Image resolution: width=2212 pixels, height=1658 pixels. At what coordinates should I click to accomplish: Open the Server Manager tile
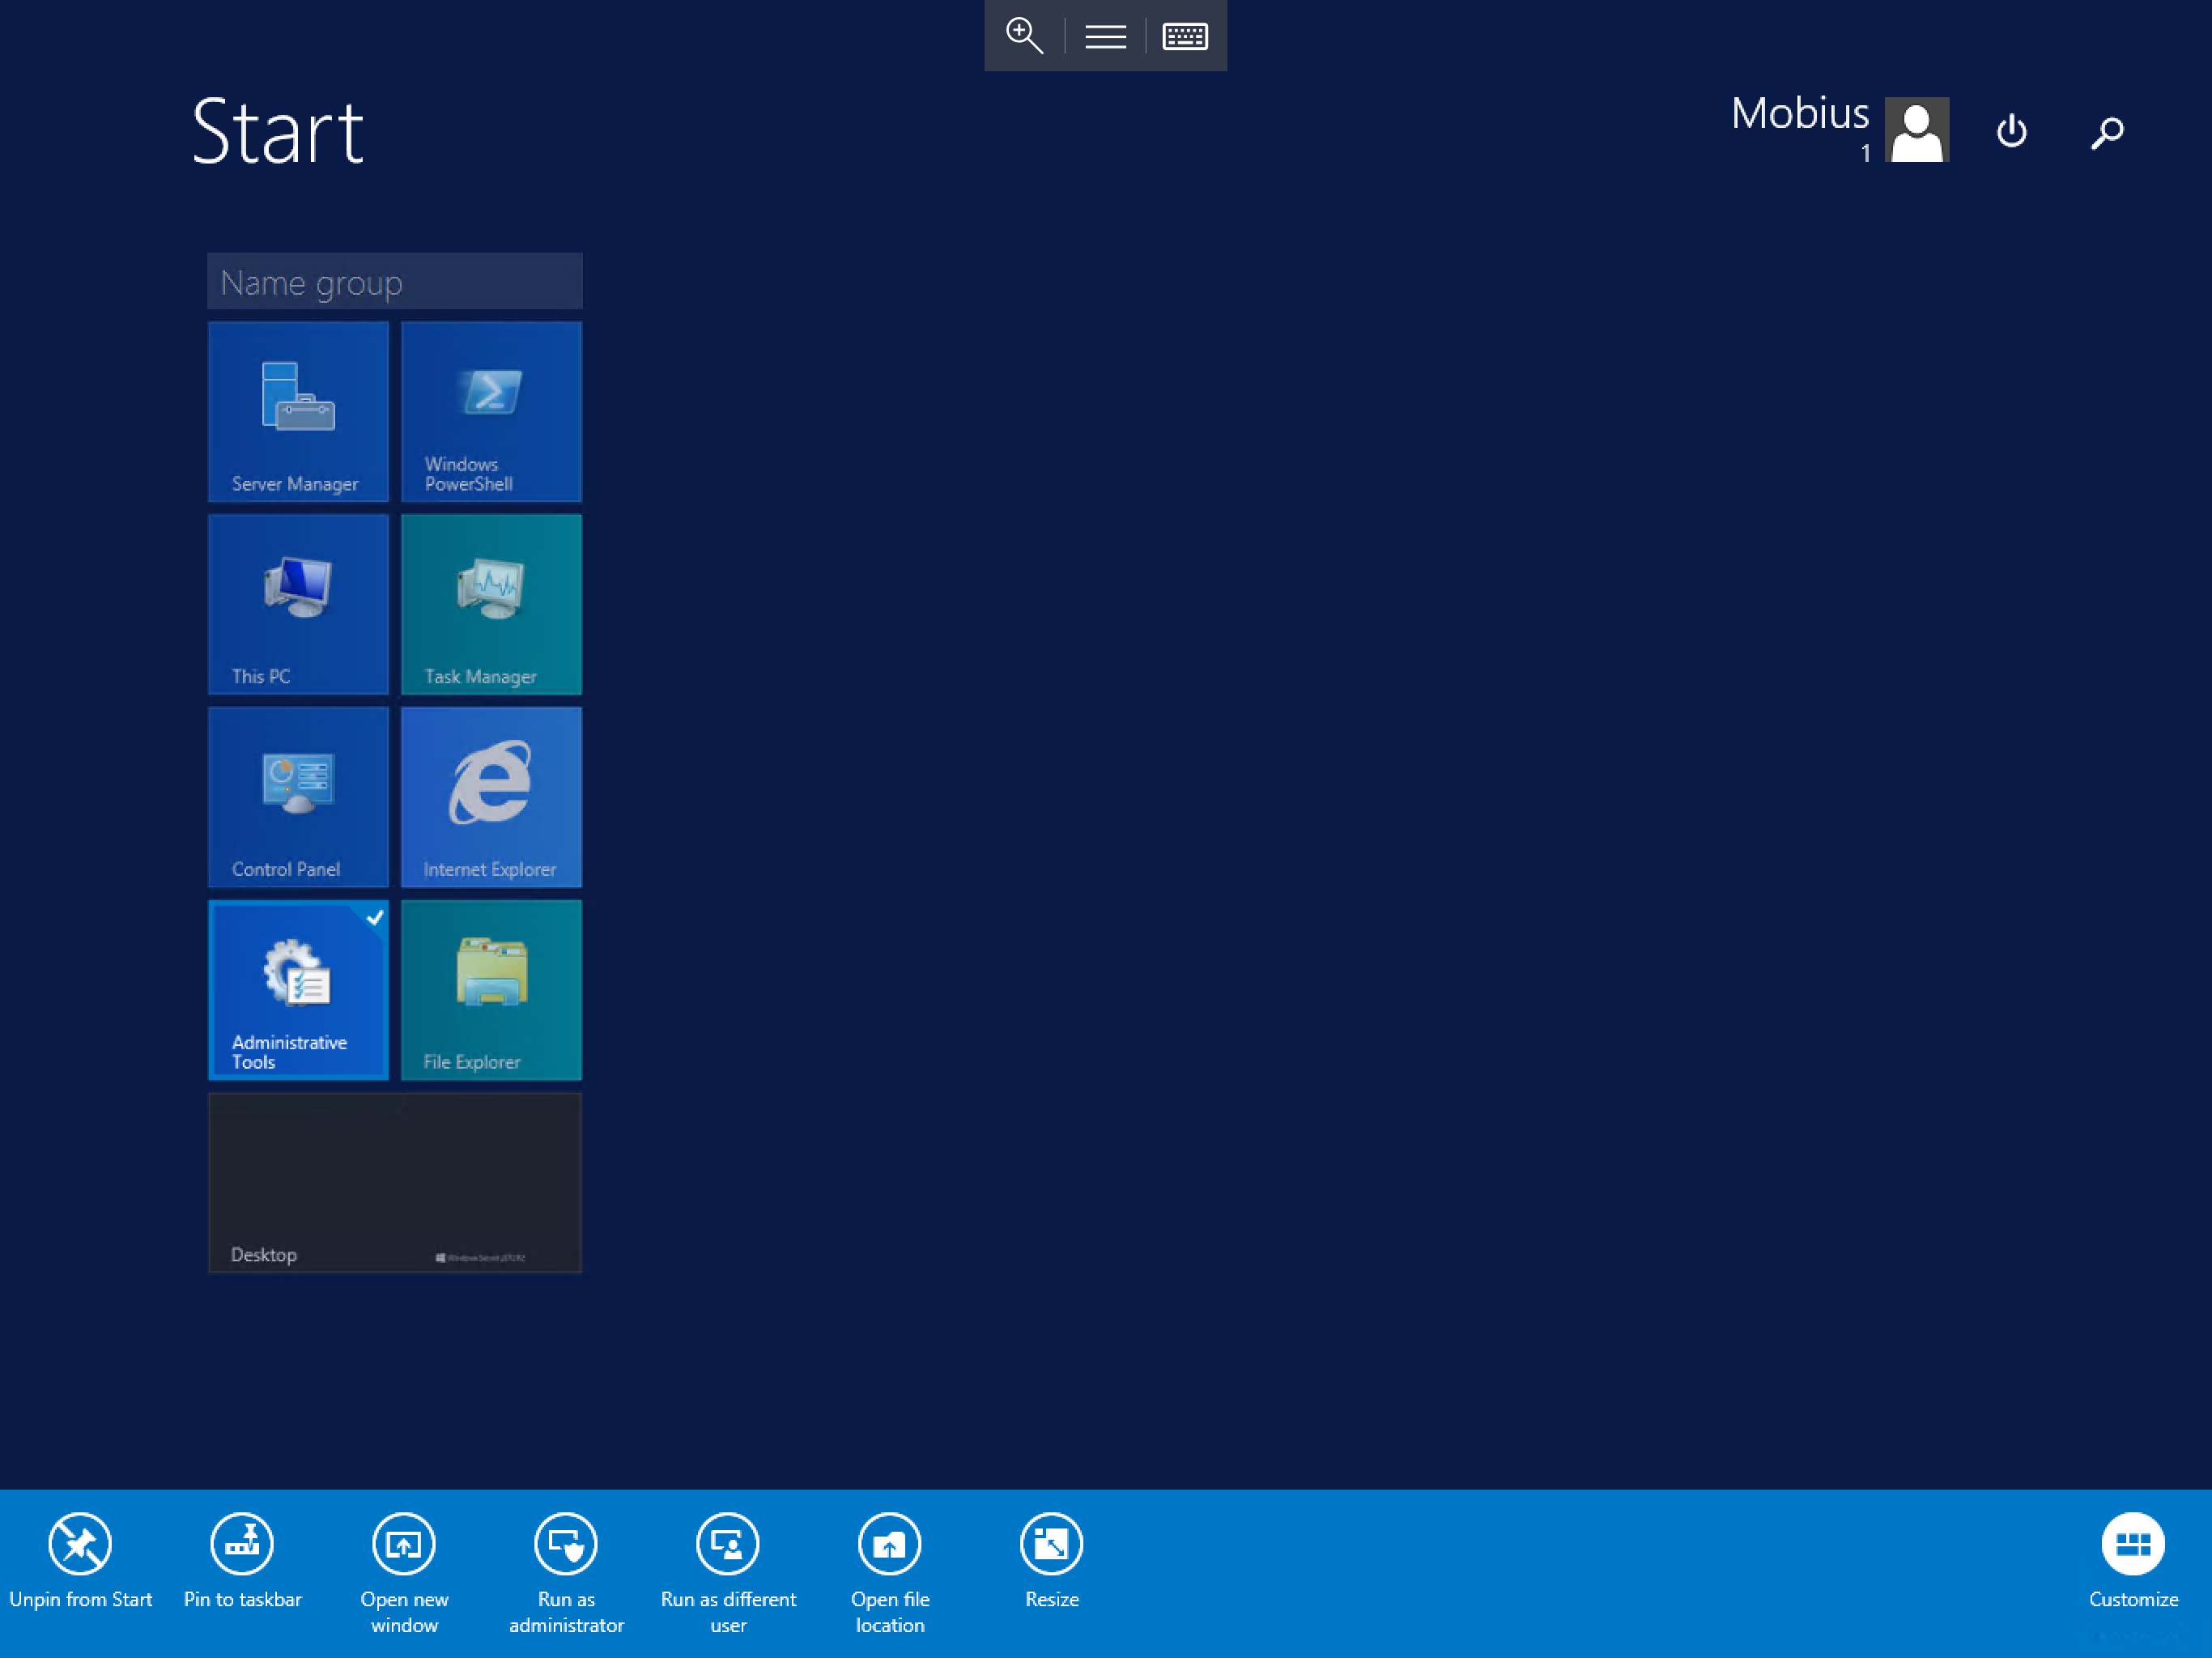298,411
